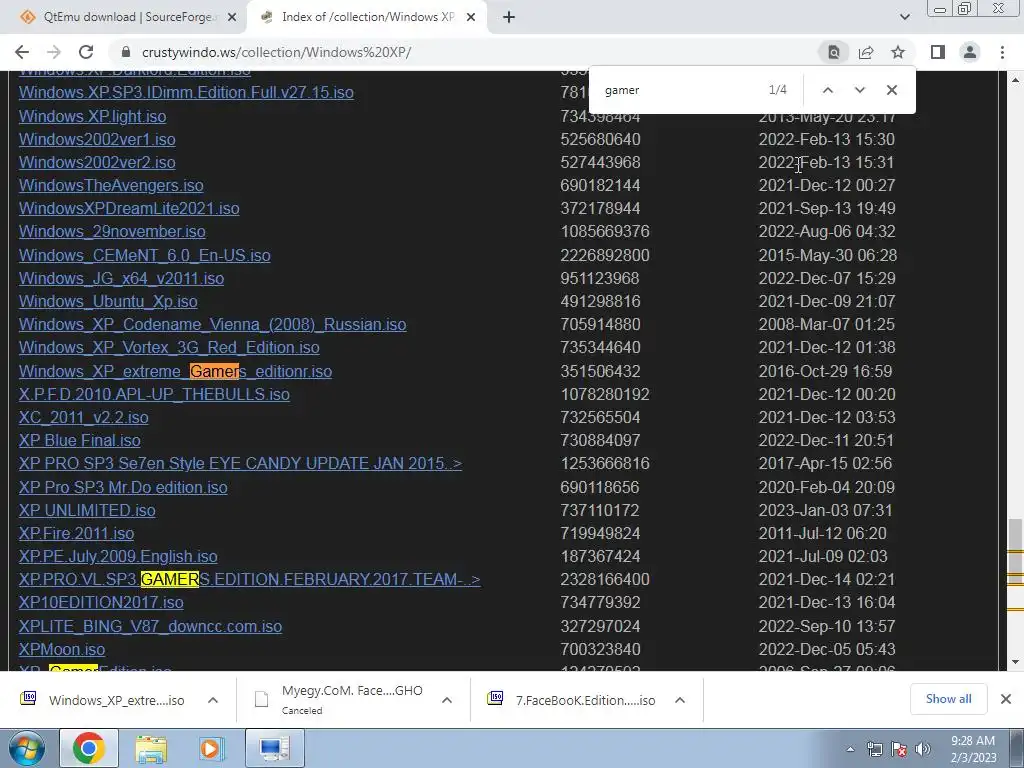
Task: Close the Index of /collection tab
Action: click(x=471, y=18)
